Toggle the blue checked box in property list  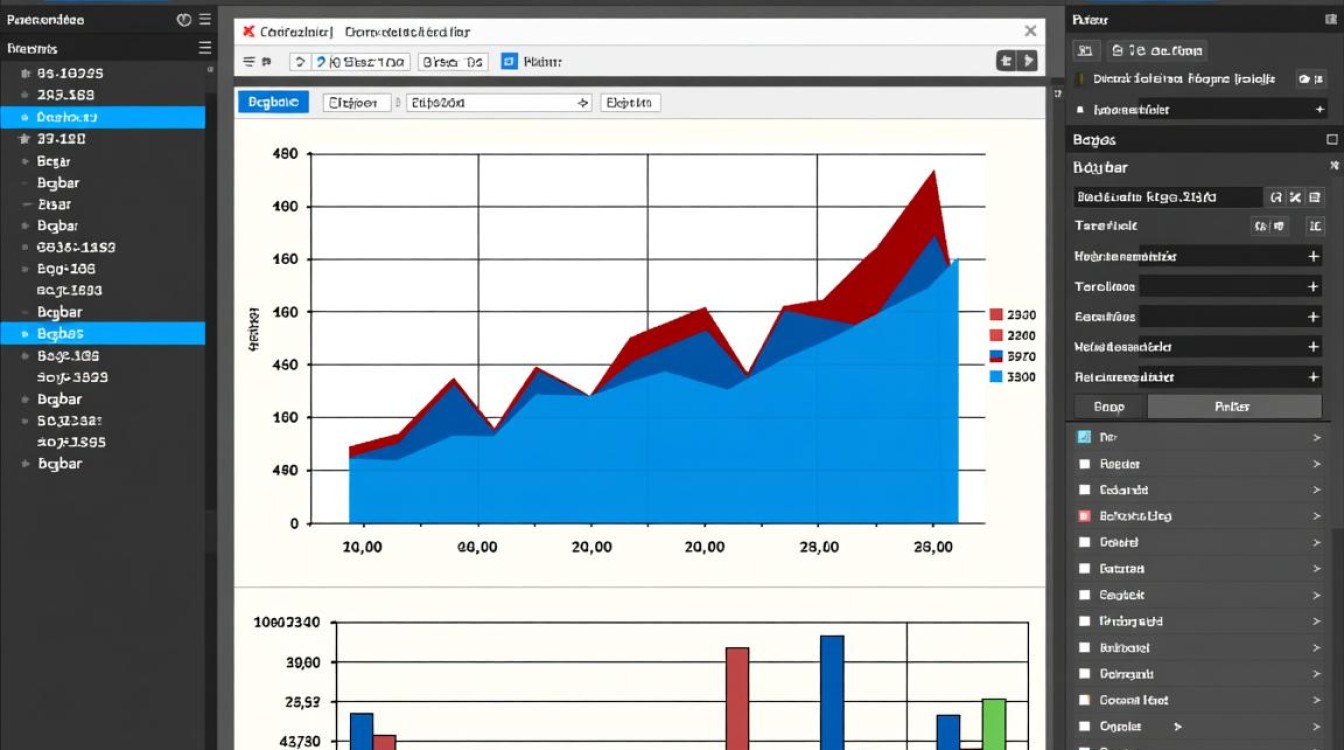click(x=1084, y=437)
